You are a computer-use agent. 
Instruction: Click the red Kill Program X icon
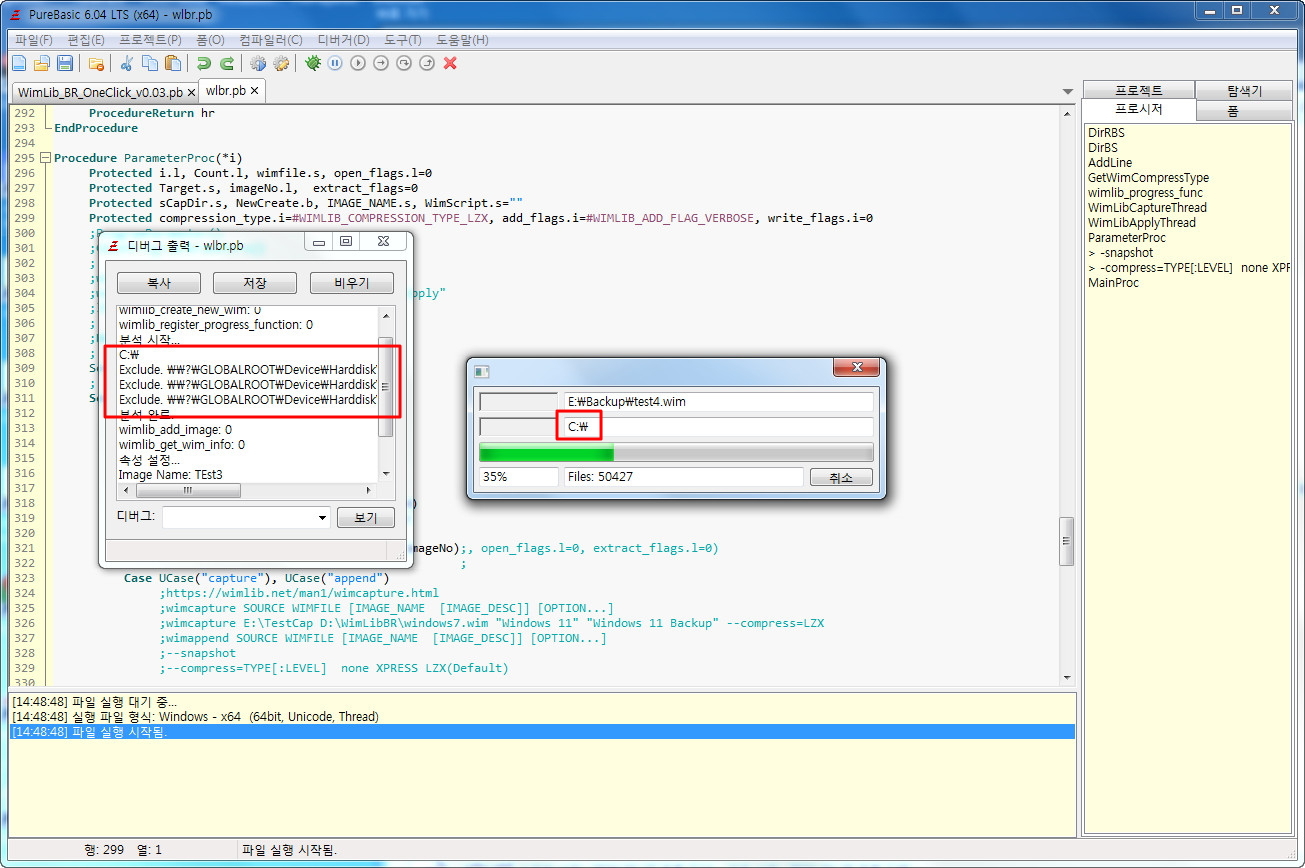[x=450, y=63]
